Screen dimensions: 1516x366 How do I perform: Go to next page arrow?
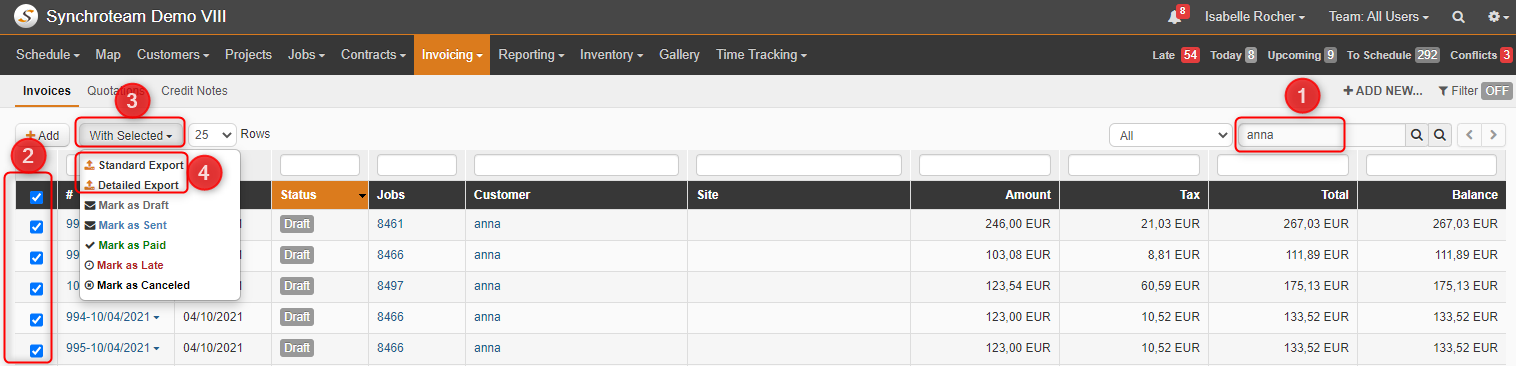coord(1494,135)
